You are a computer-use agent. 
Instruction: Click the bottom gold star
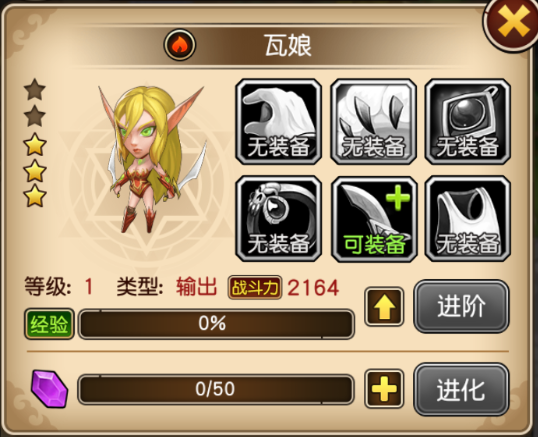point(35,196)
